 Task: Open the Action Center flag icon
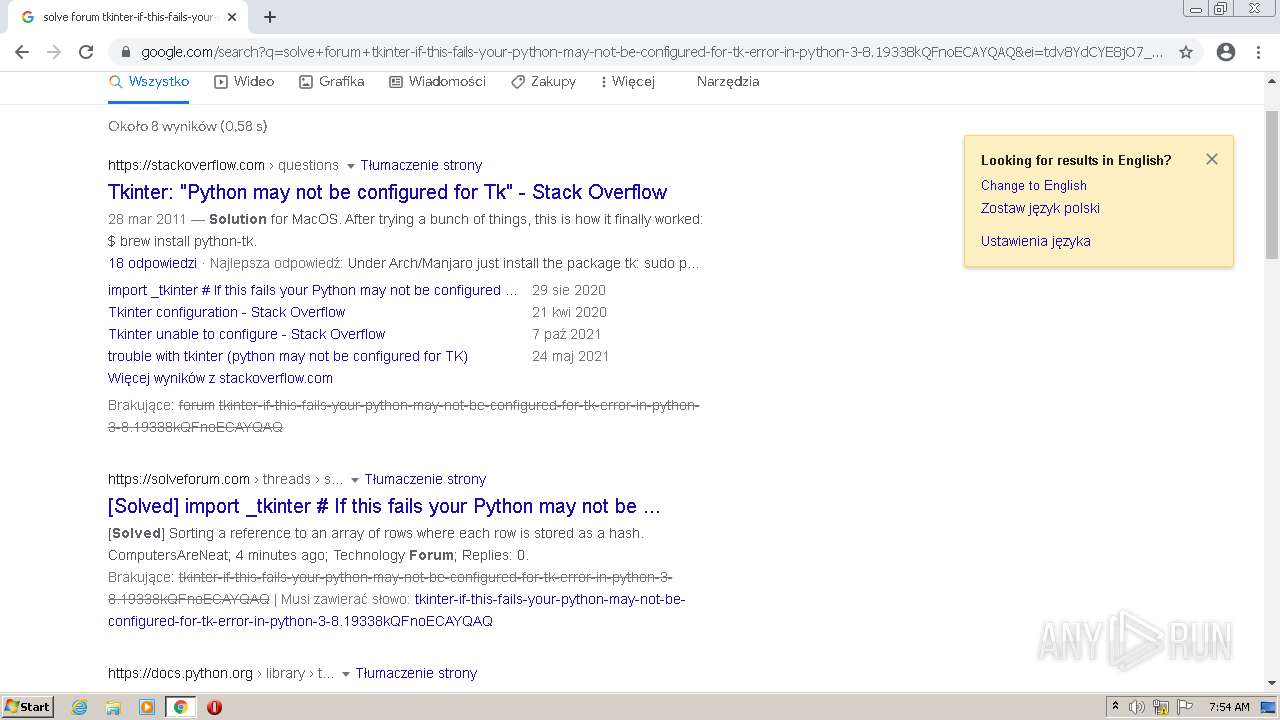point(1185,707)
